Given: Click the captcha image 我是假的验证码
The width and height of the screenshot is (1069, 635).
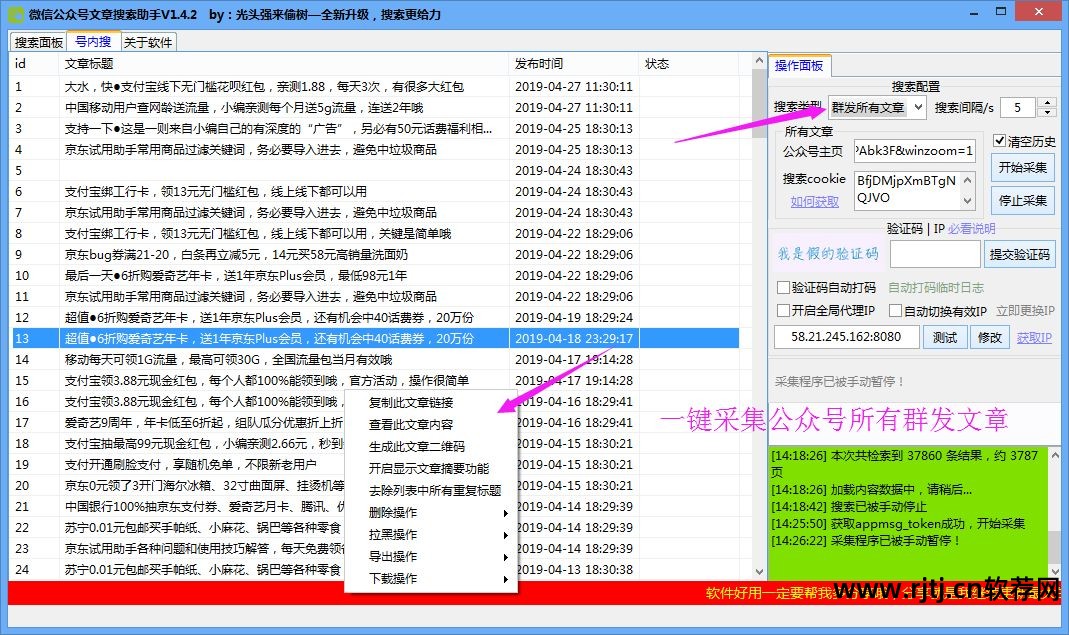Looking at the screenshot, I should click(x=828, y=254).
